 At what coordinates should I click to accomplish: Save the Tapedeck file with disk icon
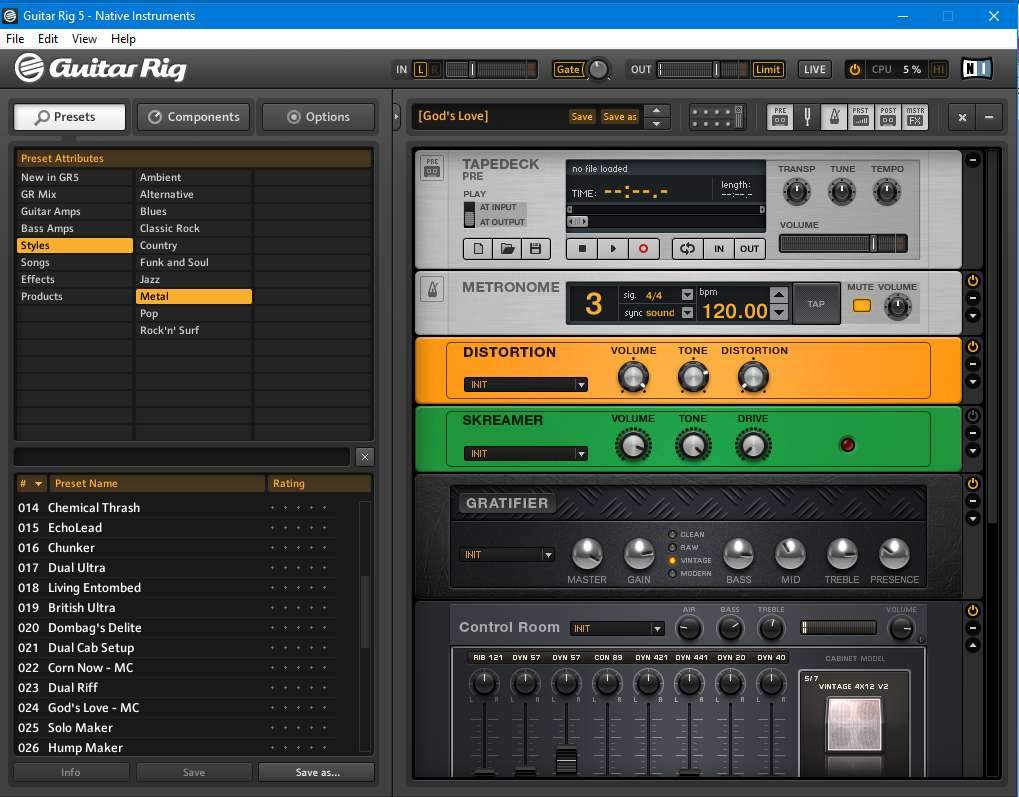535,249
